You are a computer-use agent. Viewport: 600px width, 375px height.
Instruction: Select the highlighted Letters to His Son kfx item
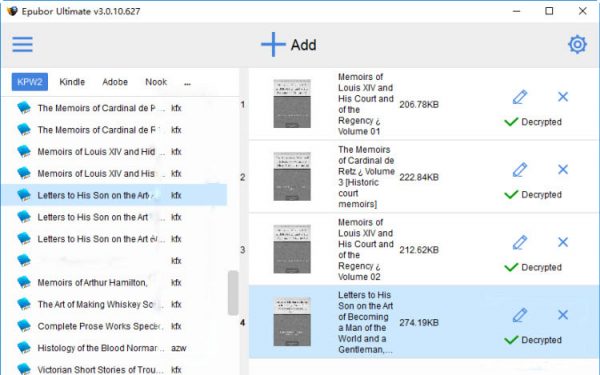coord(114,195)
